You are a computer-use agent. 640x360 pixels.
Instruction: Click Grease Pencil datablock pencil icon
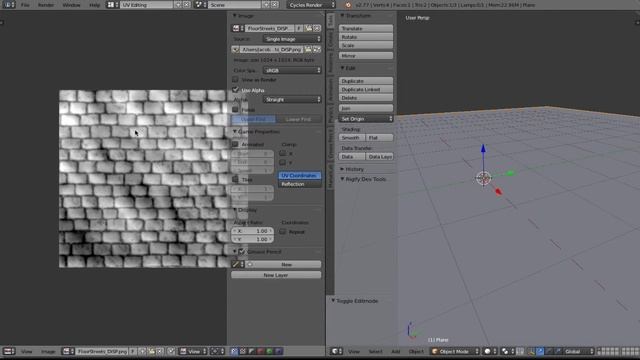pyautogui.click(x=238, y=264)
